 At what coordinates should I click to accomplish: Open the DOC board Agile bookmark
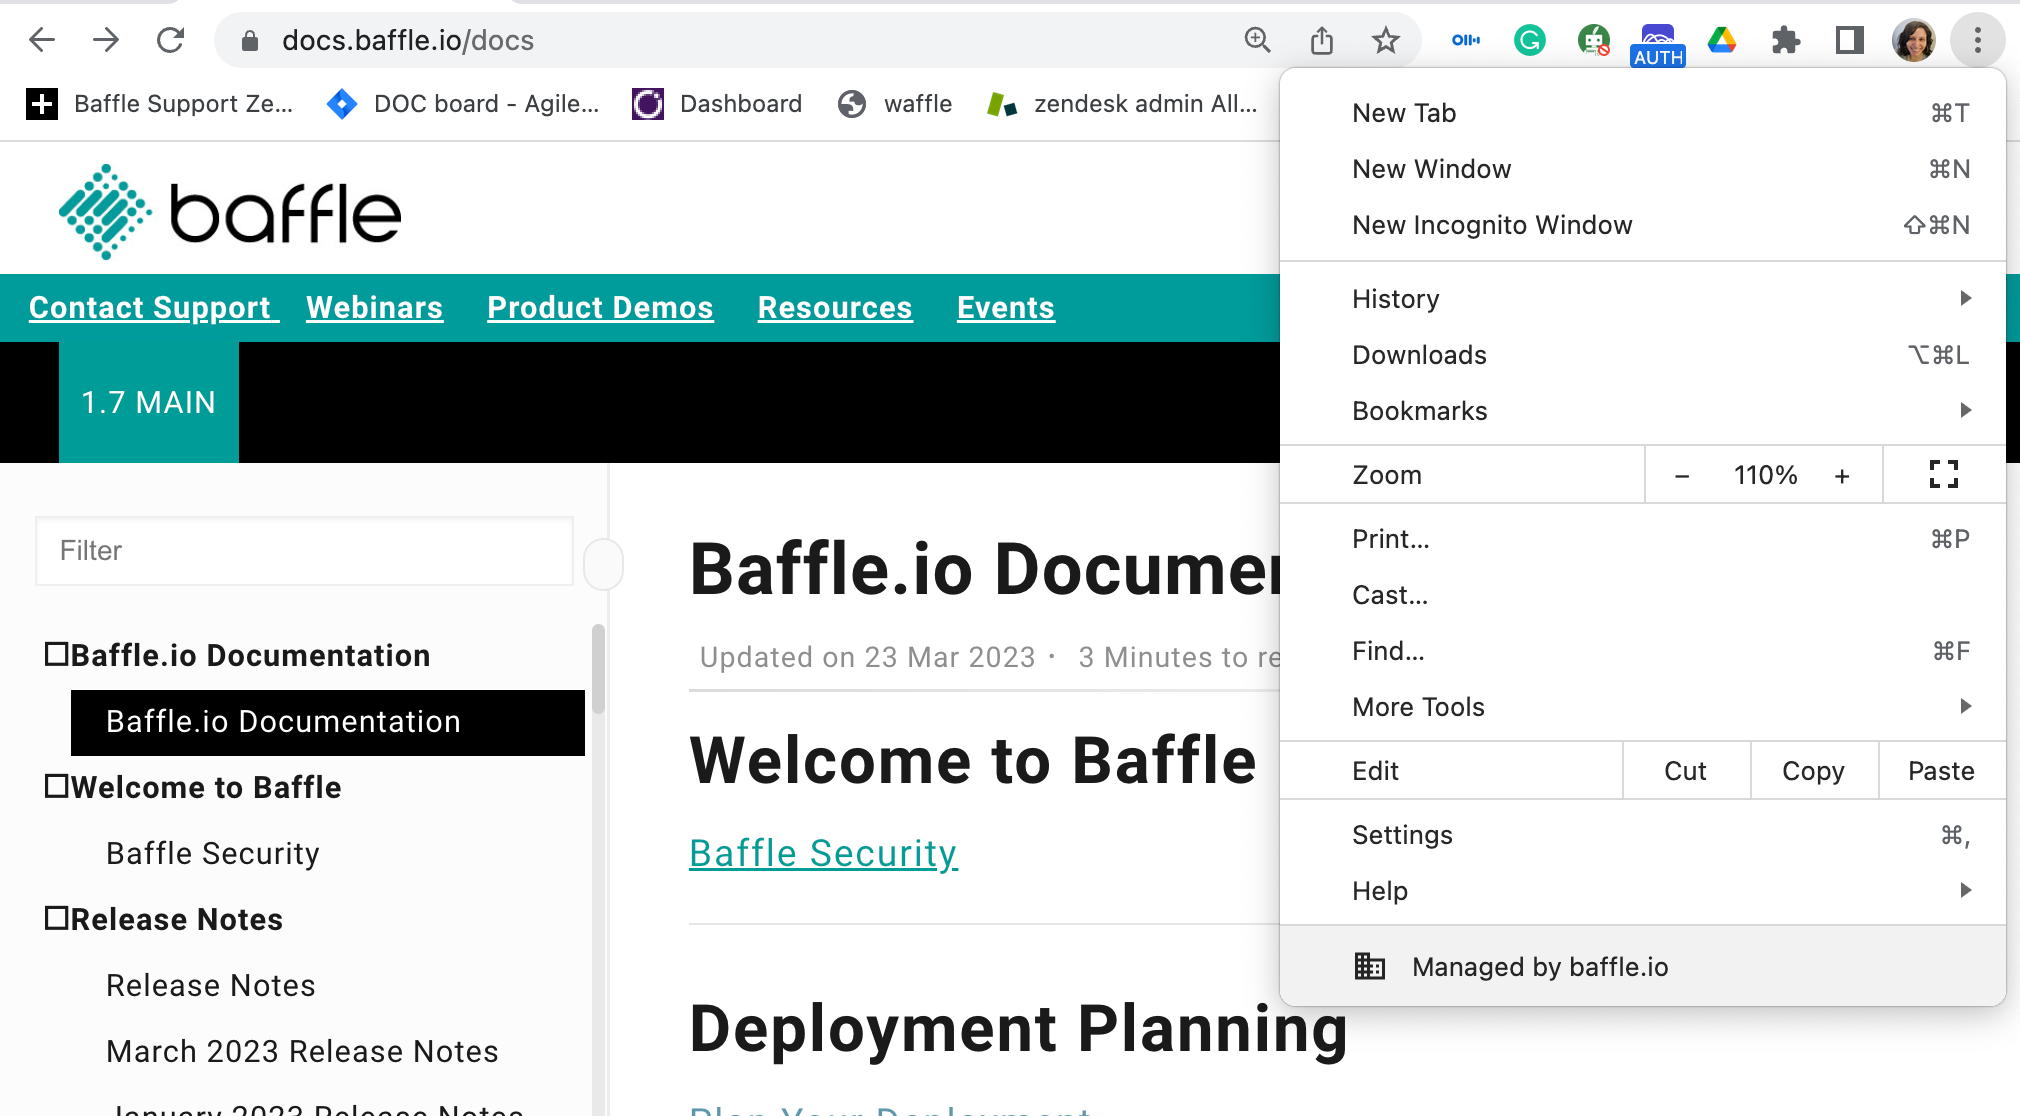point(463,104)
